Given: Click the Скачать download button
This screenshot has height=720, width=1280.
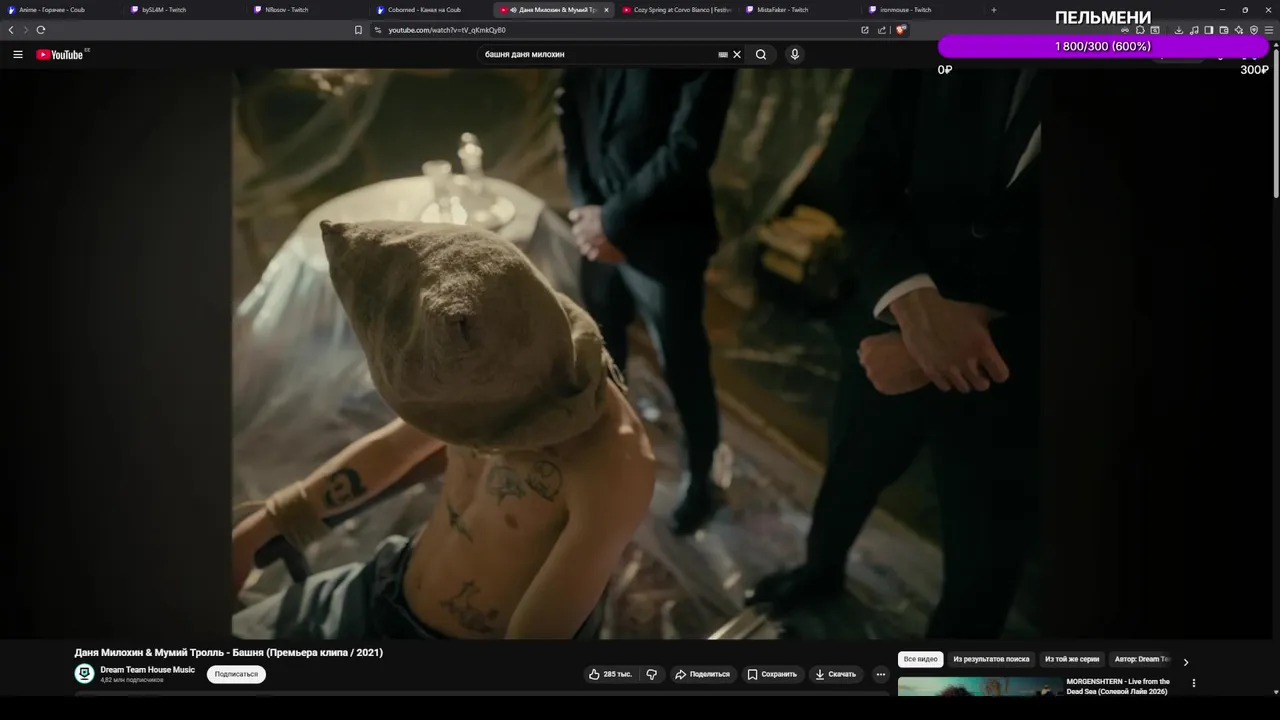Looking at the screenshot, I should (x=835, y=674).
